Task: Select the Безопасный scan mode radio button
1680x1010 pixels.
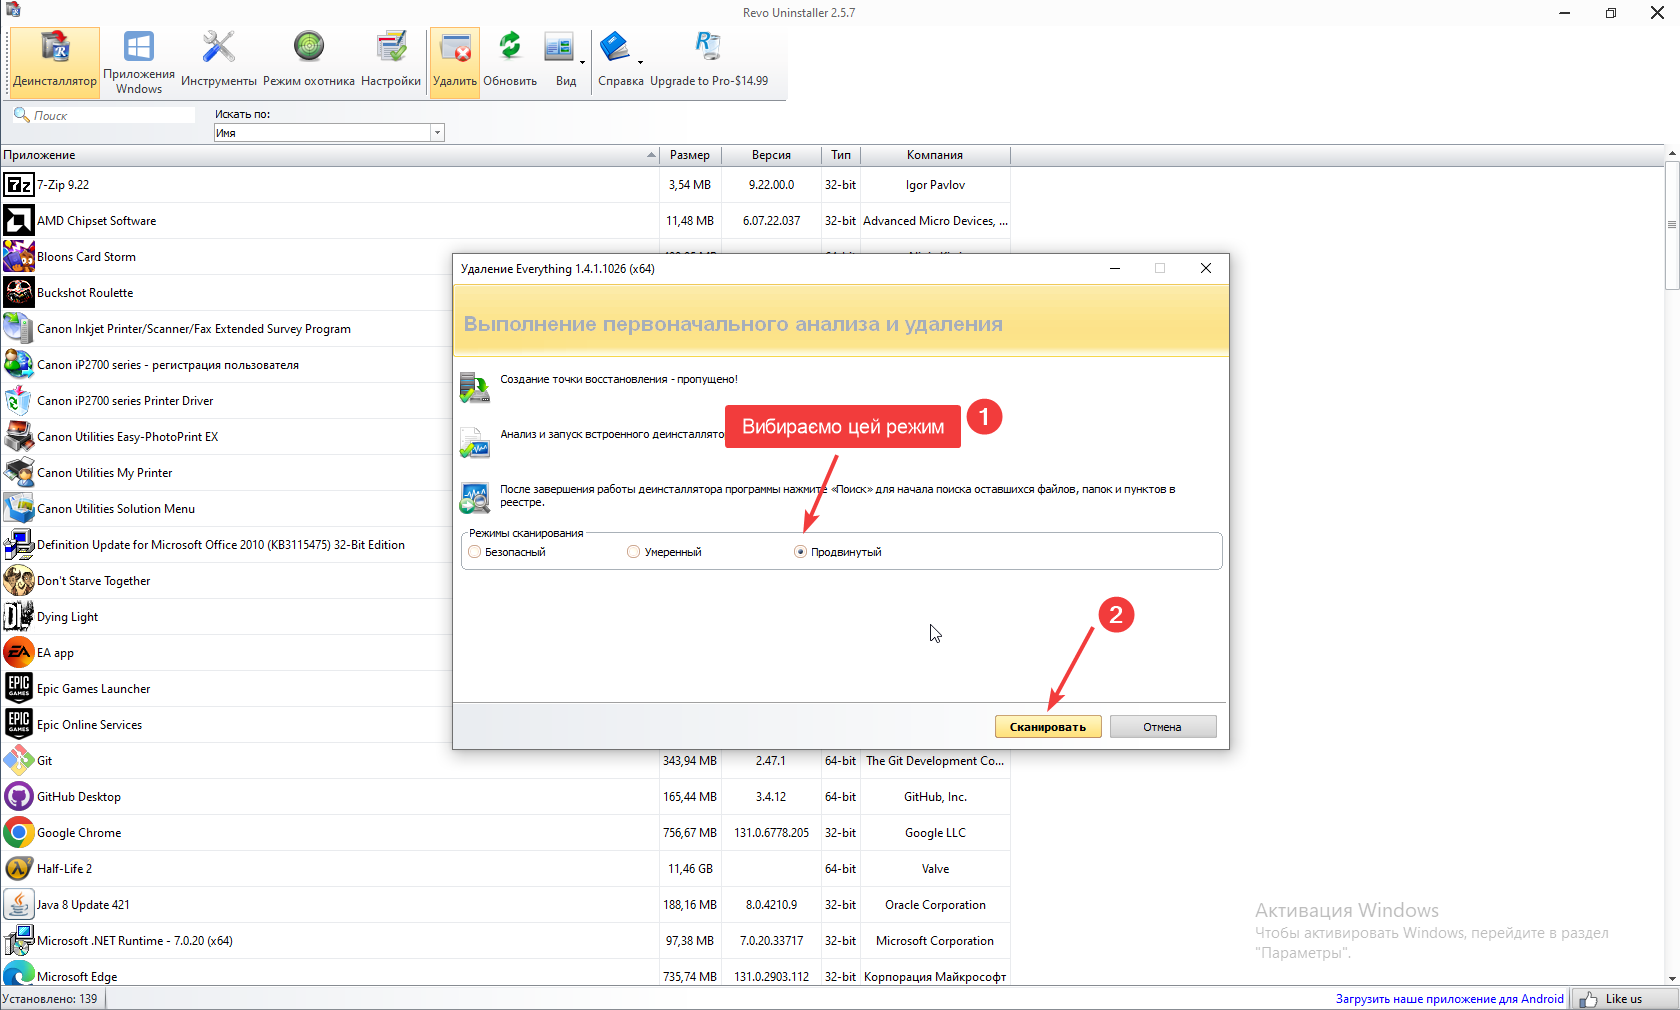Action: pyautogui.click(x=475, y=552)
